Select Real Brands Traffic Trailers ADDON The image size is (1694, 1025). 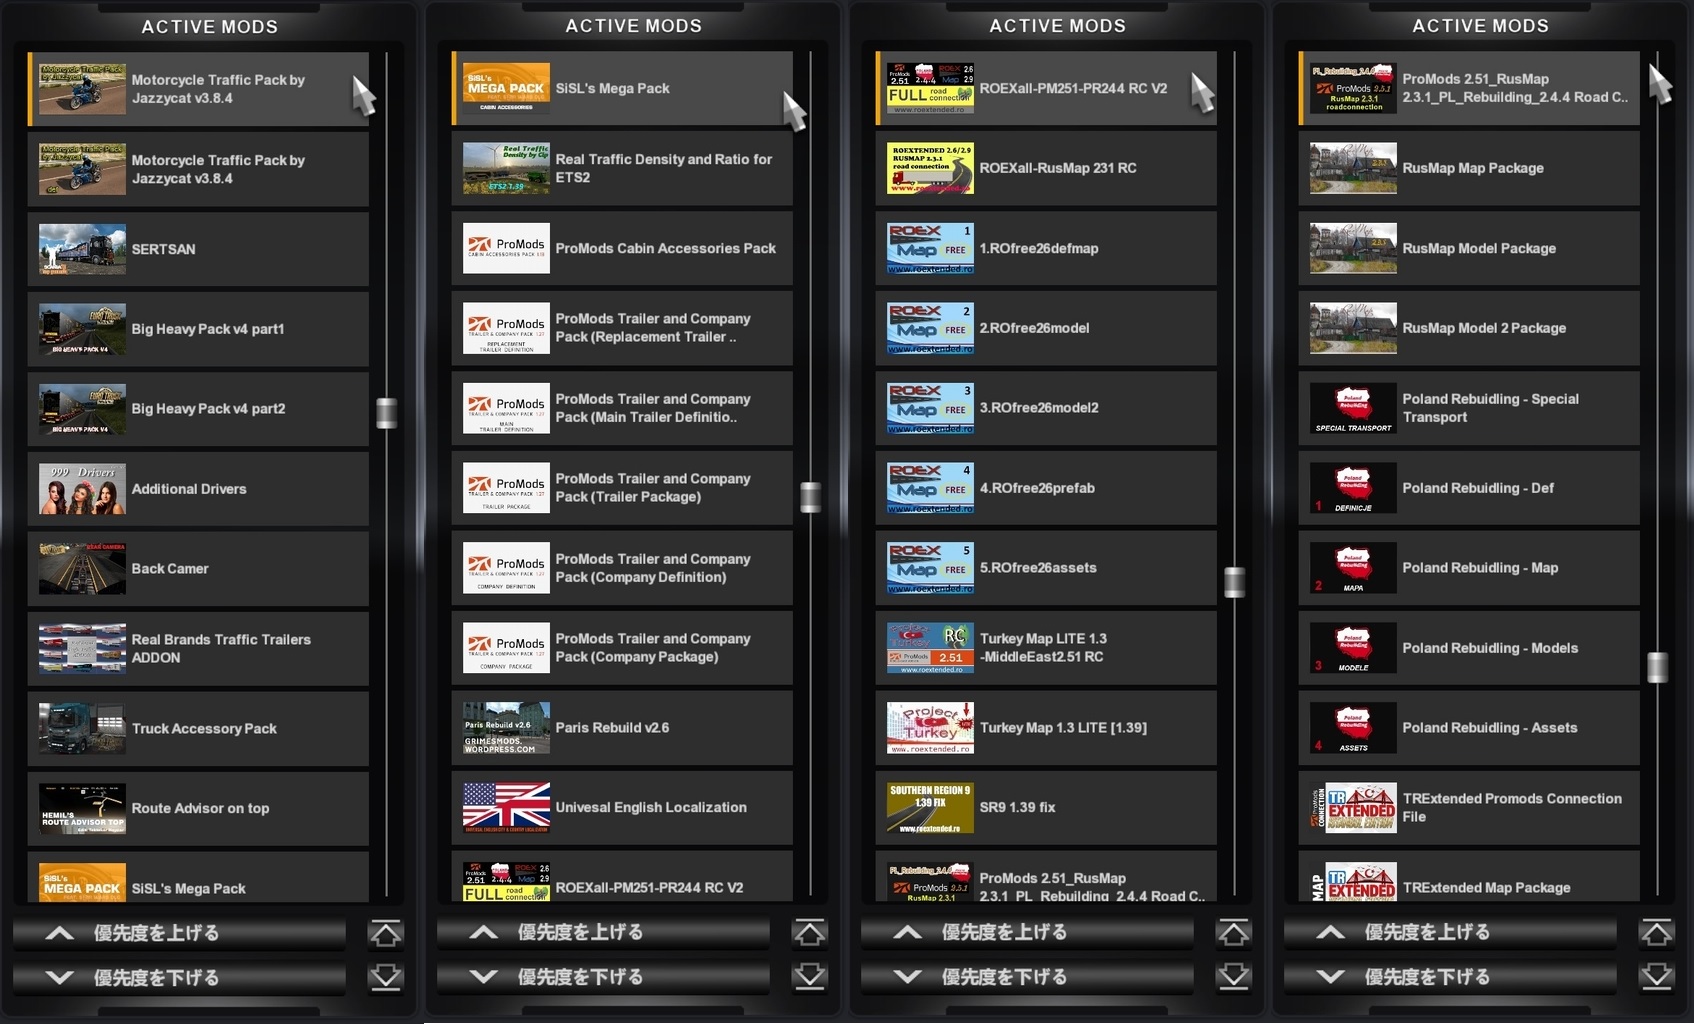click(198, 649)
